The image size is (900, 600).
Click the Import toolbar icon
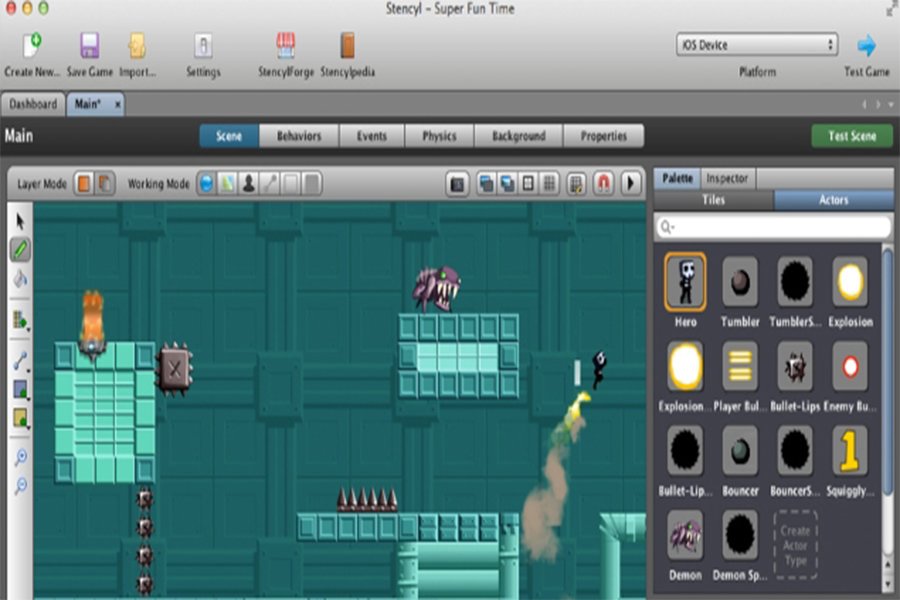click(137, 45)
